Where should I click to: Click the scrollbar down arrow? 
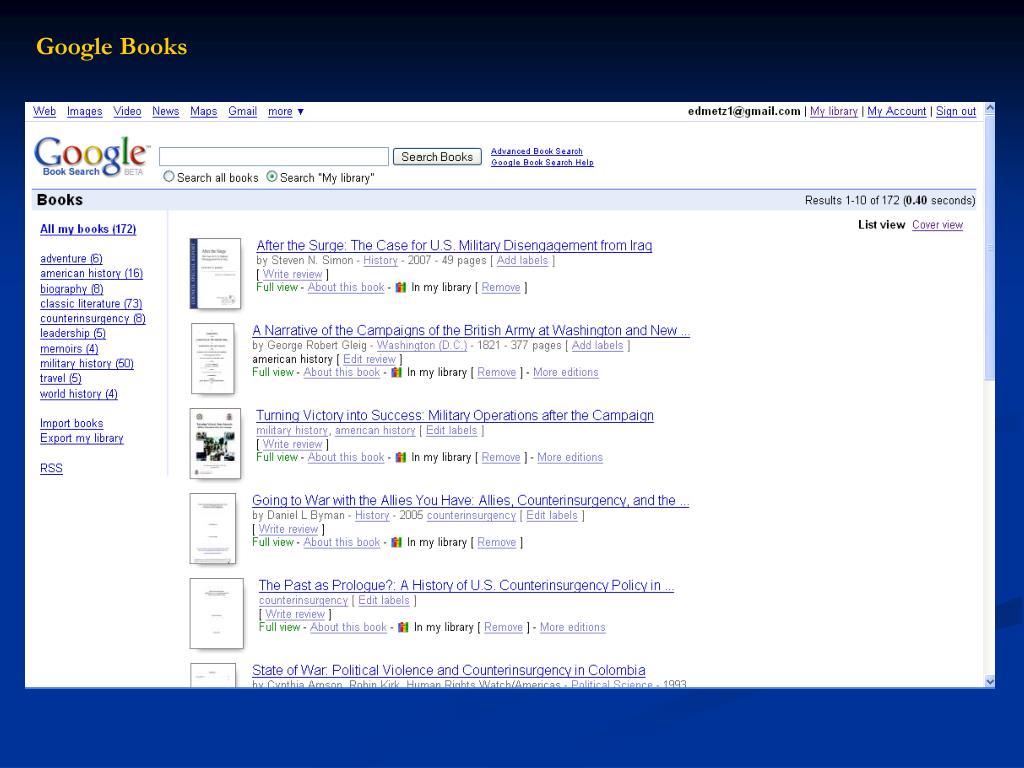point(990,681)
